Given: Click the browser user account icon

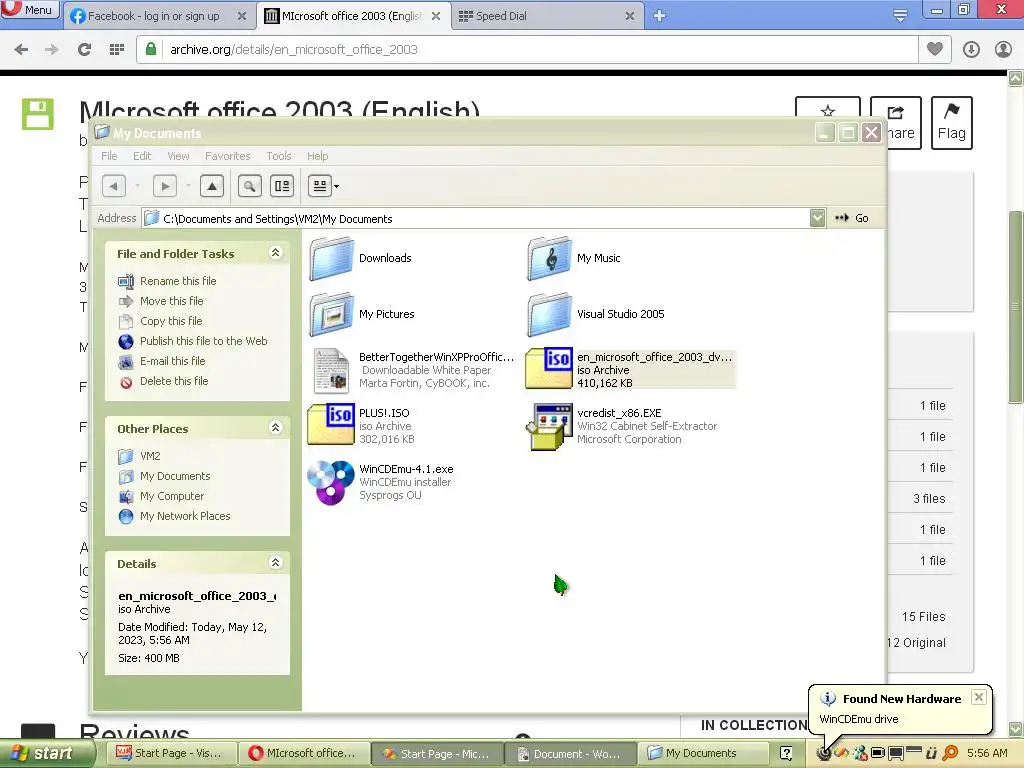Looking at the screenshot, I should (1003, 49).
